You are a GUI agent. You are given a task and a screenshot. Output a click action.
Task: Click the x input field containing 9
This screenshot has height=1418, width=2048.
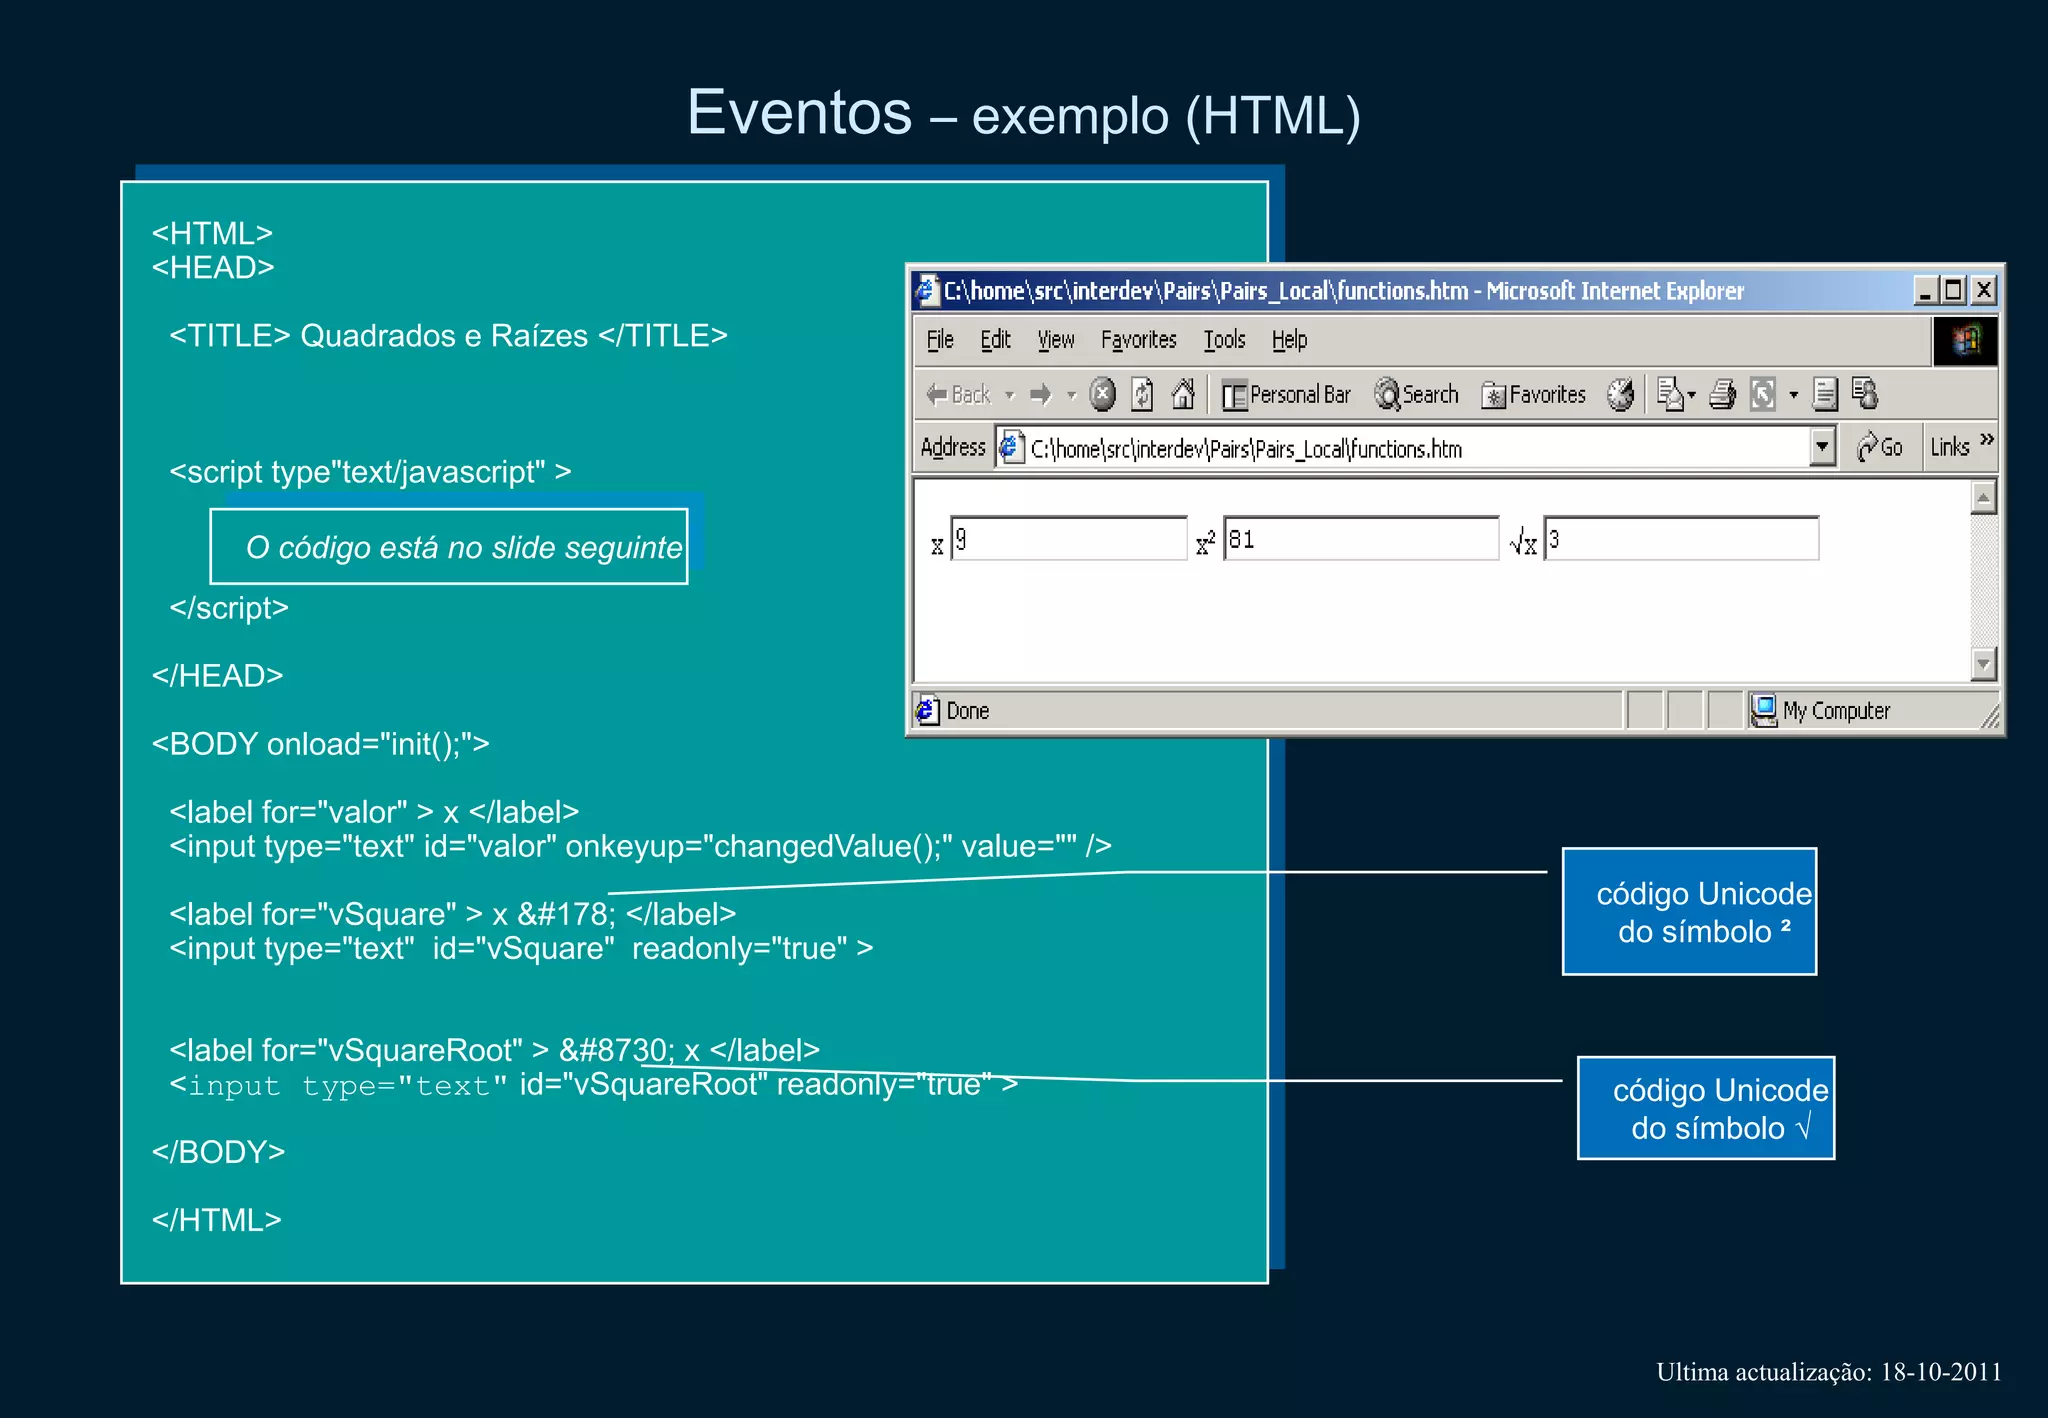point(1068,539)
